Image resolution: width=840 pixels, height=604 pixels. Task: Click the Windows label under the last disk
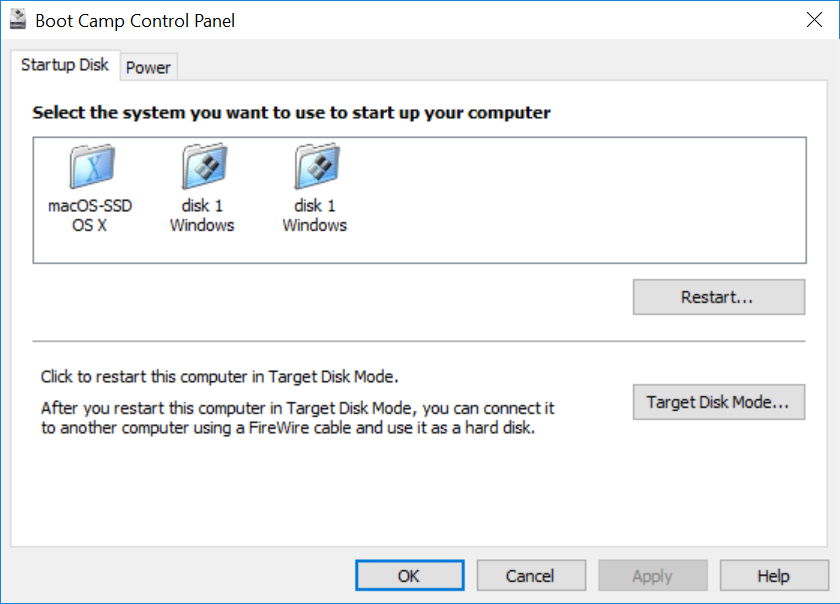[314, 225]
